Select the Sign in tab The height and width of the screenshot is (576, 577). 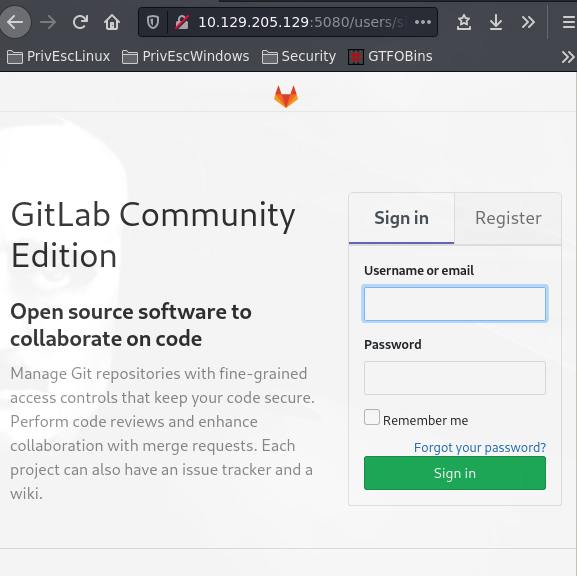[401, 218]
